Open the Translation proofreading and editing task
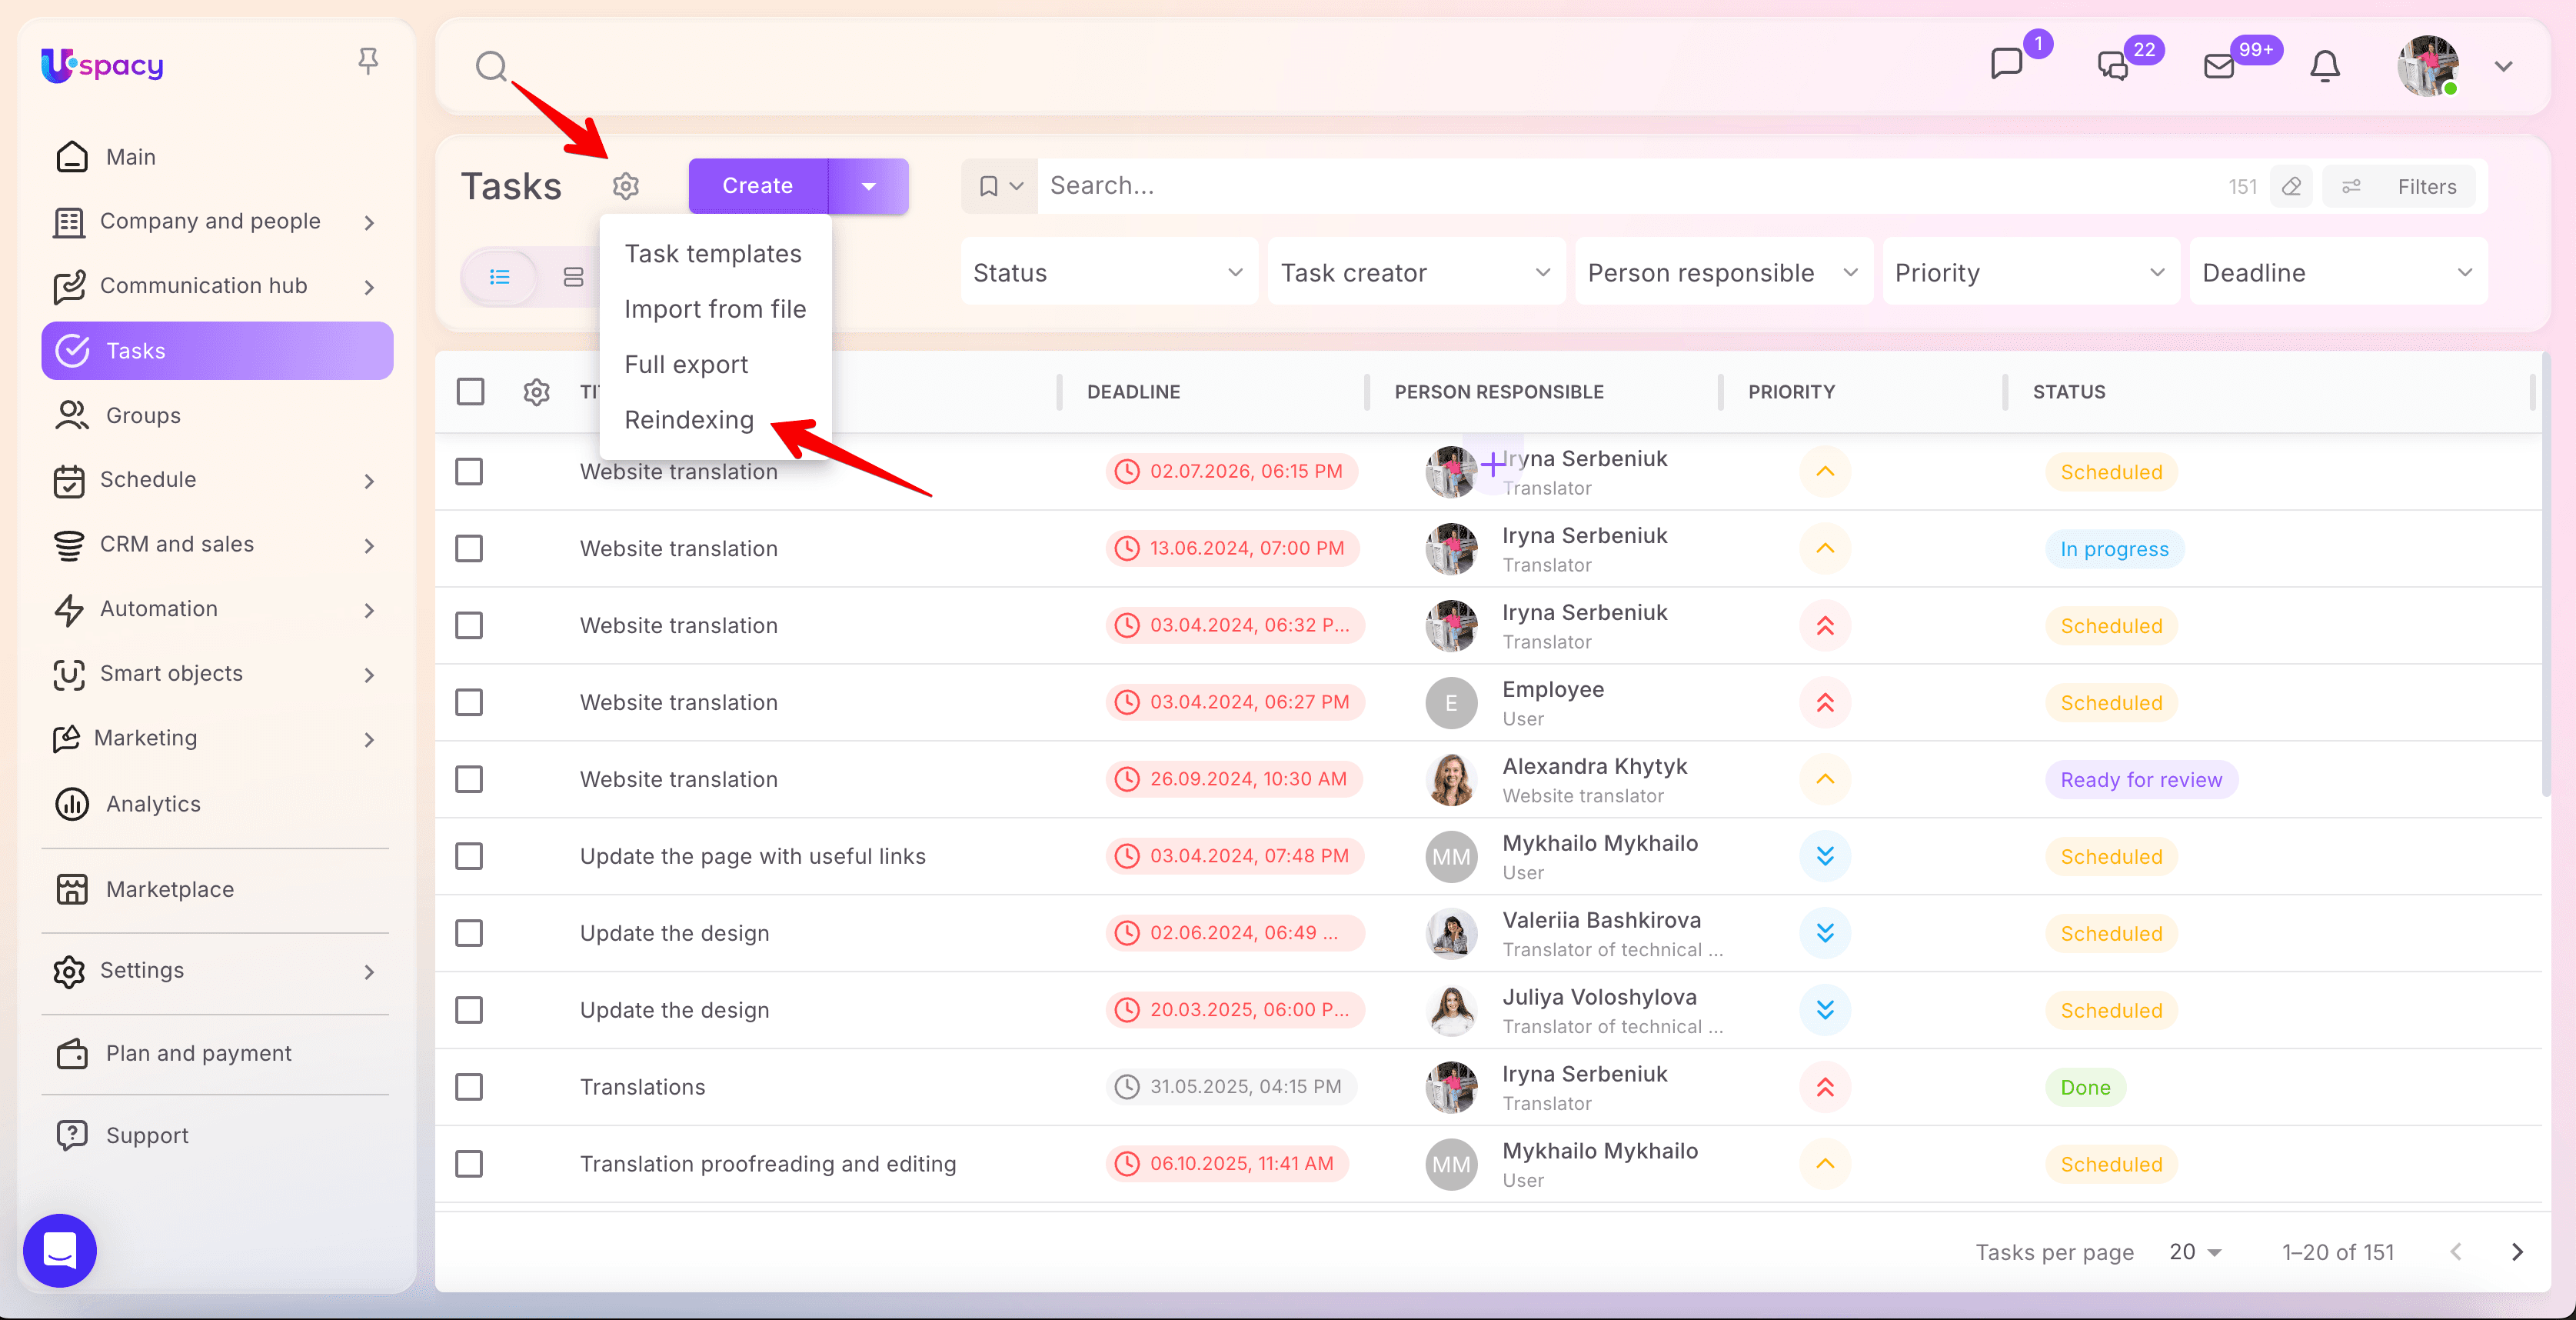This screenshot has width=2576, height=1320. click(768, 1164)
